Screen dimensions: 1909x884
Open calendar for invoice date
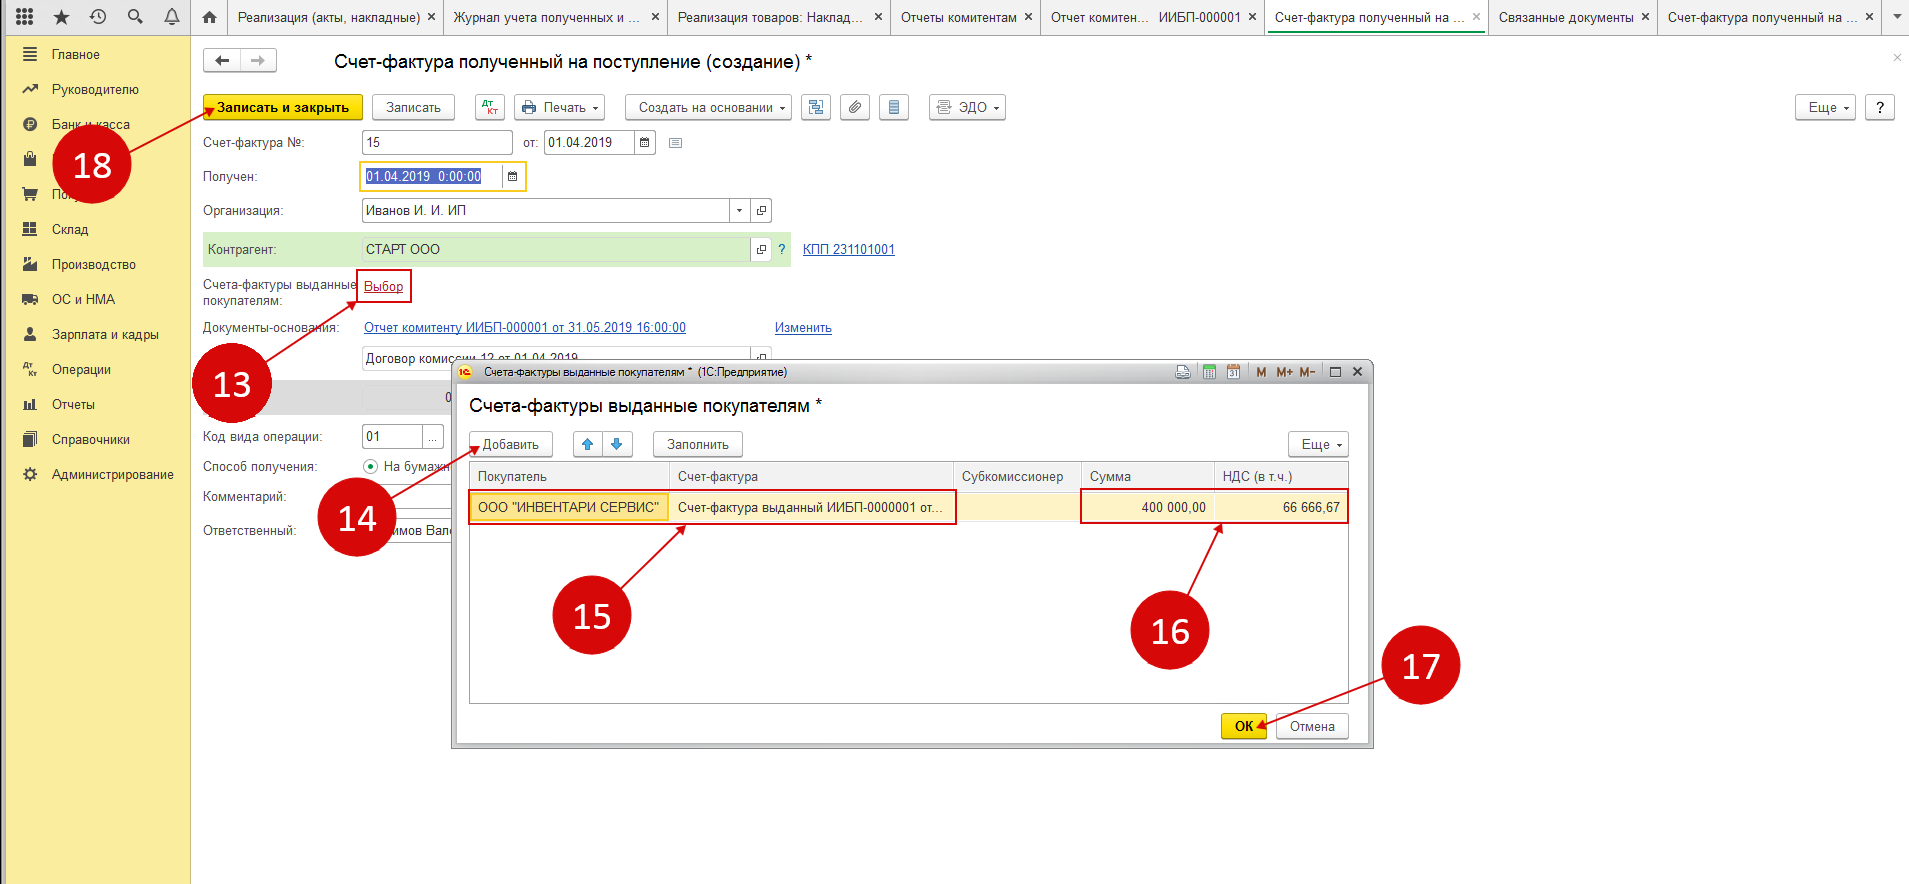click(645, 142)
